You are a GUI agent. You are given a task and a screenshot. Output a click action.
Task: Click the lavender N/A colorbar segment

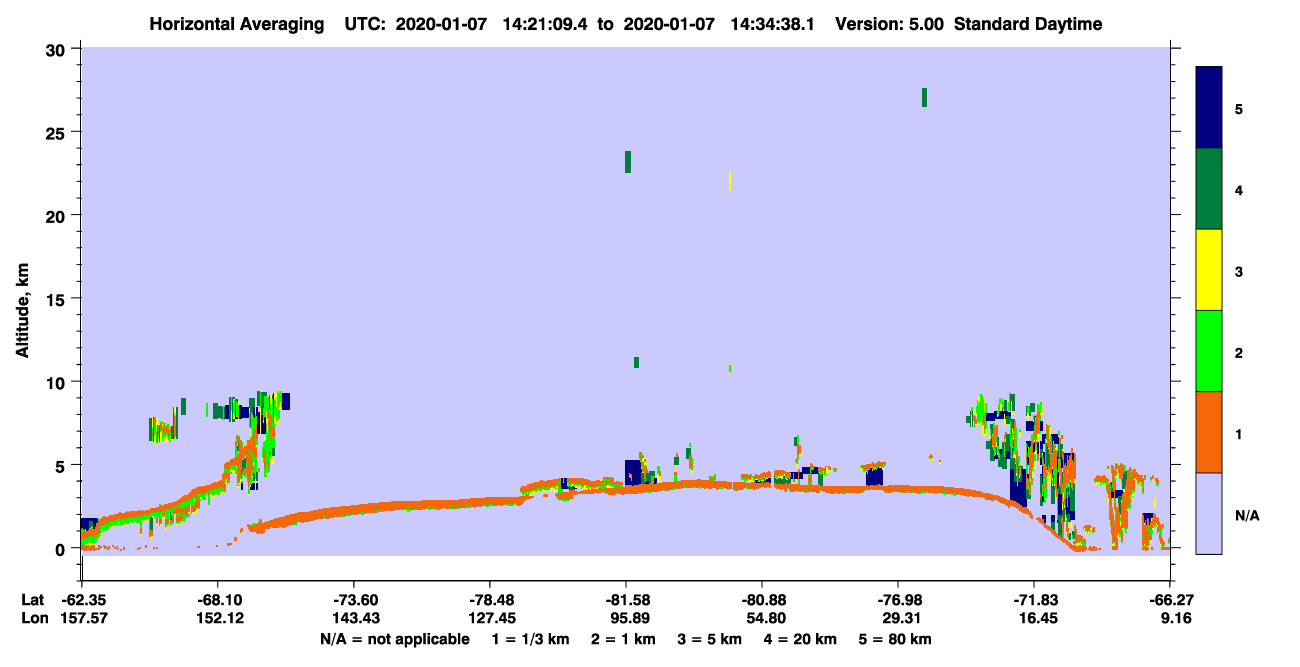[x=1209, y=513]
